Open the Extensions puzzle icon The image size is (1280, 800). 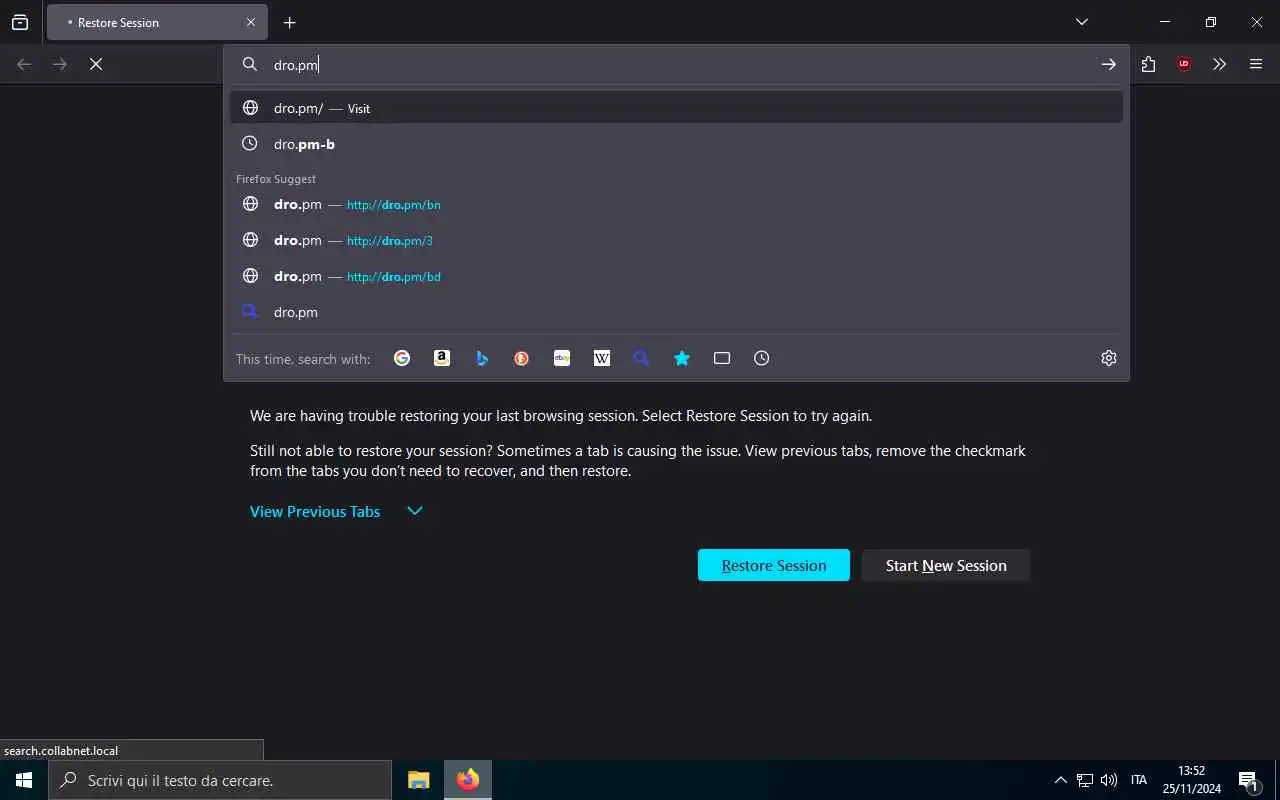(x=1148, y=64)
